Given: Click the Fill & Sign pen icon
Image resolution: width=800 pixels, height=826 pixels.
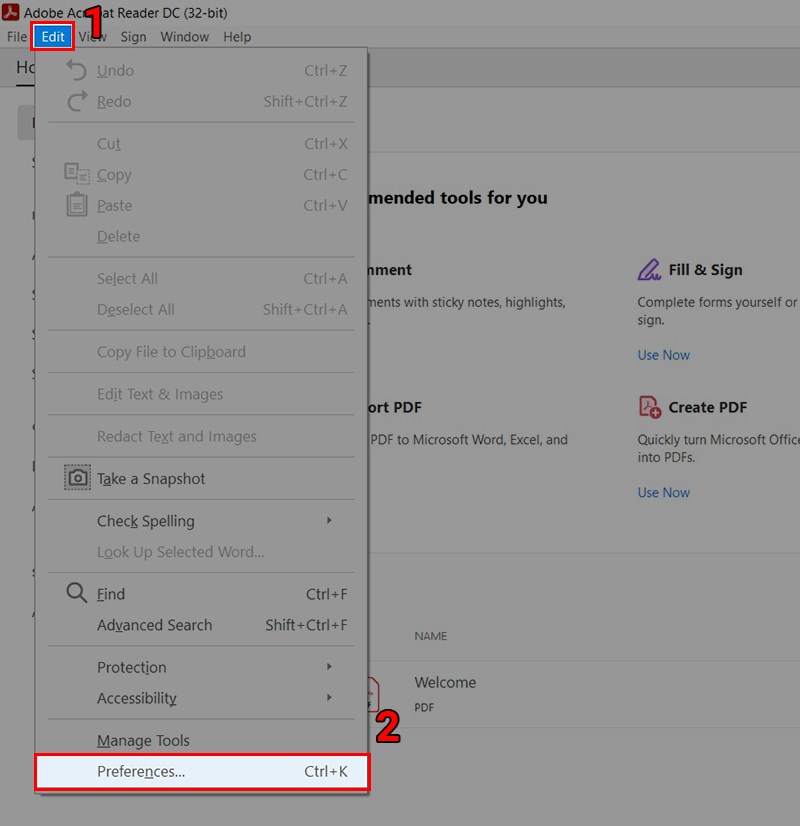Looking at the screenshot, I should 650,269.
